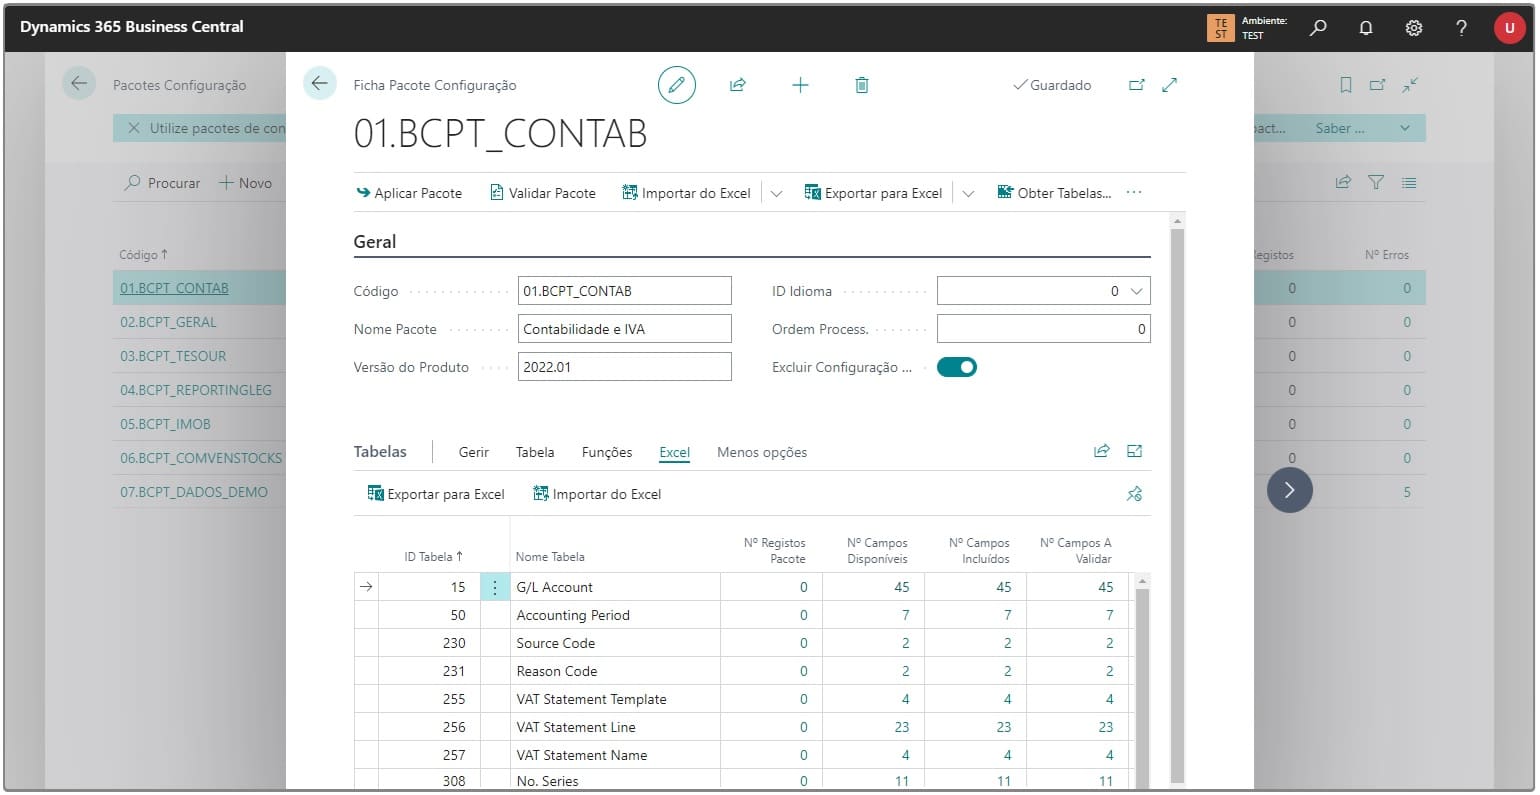Screen dimensions: 1540x795
Task: Open the search magnifier in top bar
Action: 1318,28
